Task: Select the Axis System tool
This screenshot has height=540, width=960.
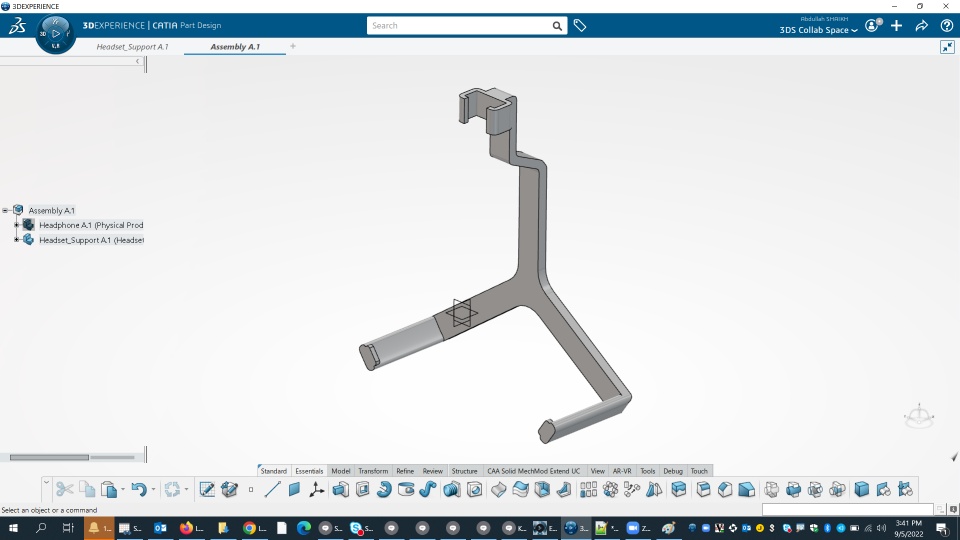Action: pos(317,489)
